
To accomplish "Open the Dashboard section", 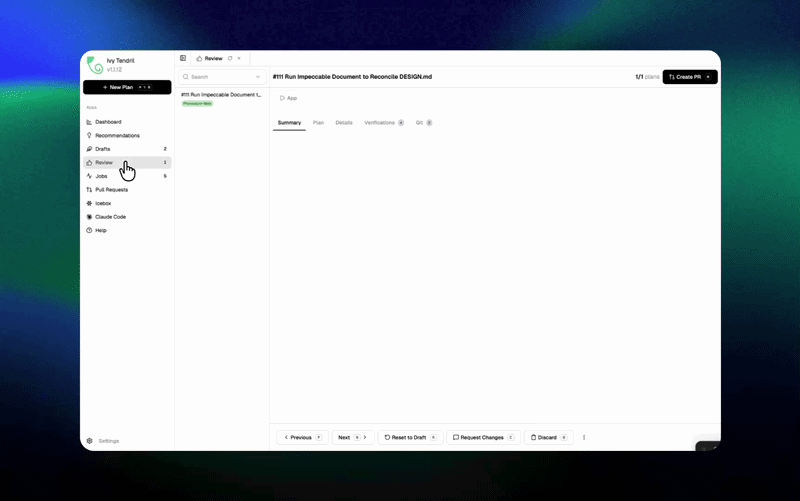I will point(127,122).
